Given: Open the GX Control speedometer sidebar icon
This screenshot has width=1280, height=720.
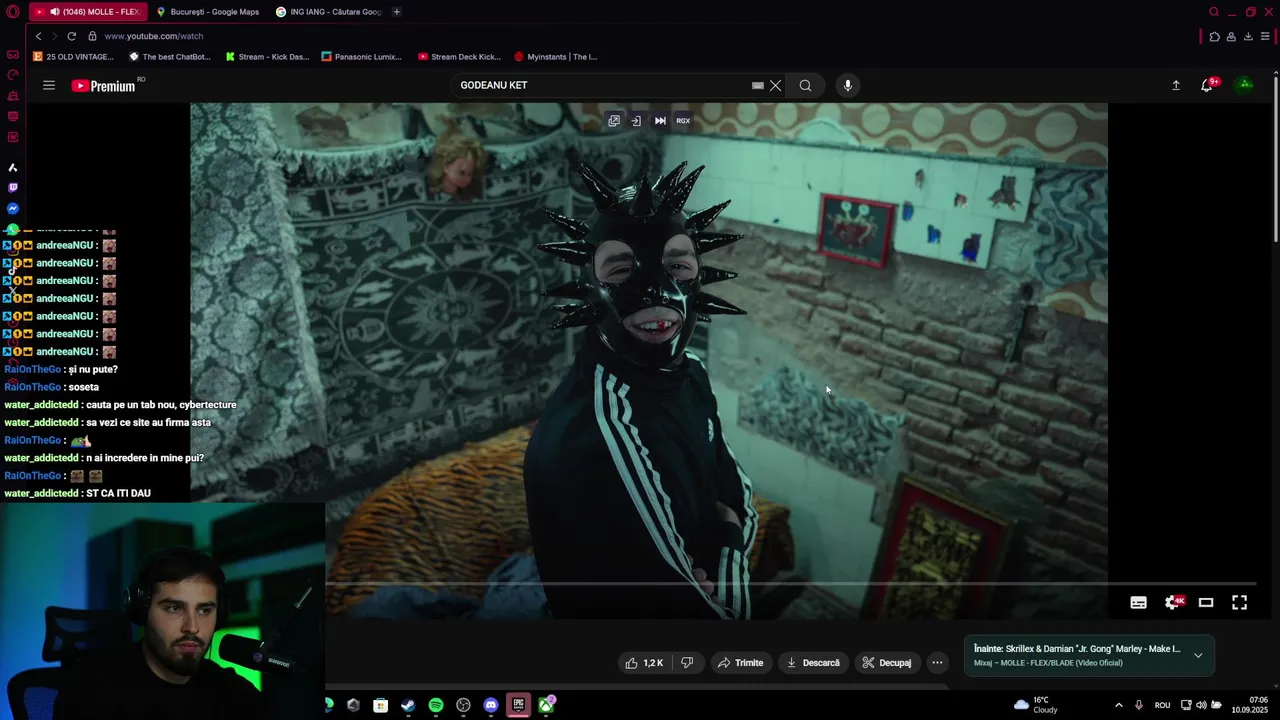Looking at the screenshot, I should tap(12, 75).
